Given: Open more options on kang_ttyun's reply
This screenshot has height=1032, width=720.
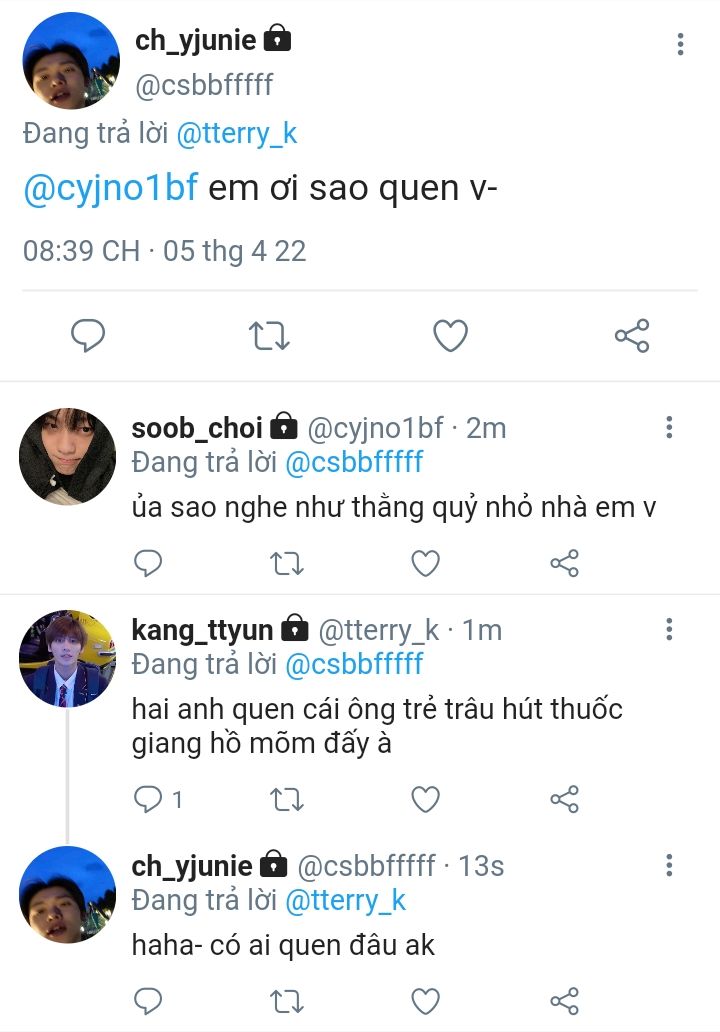Looking at the screenshot, I should pos(669,630).
